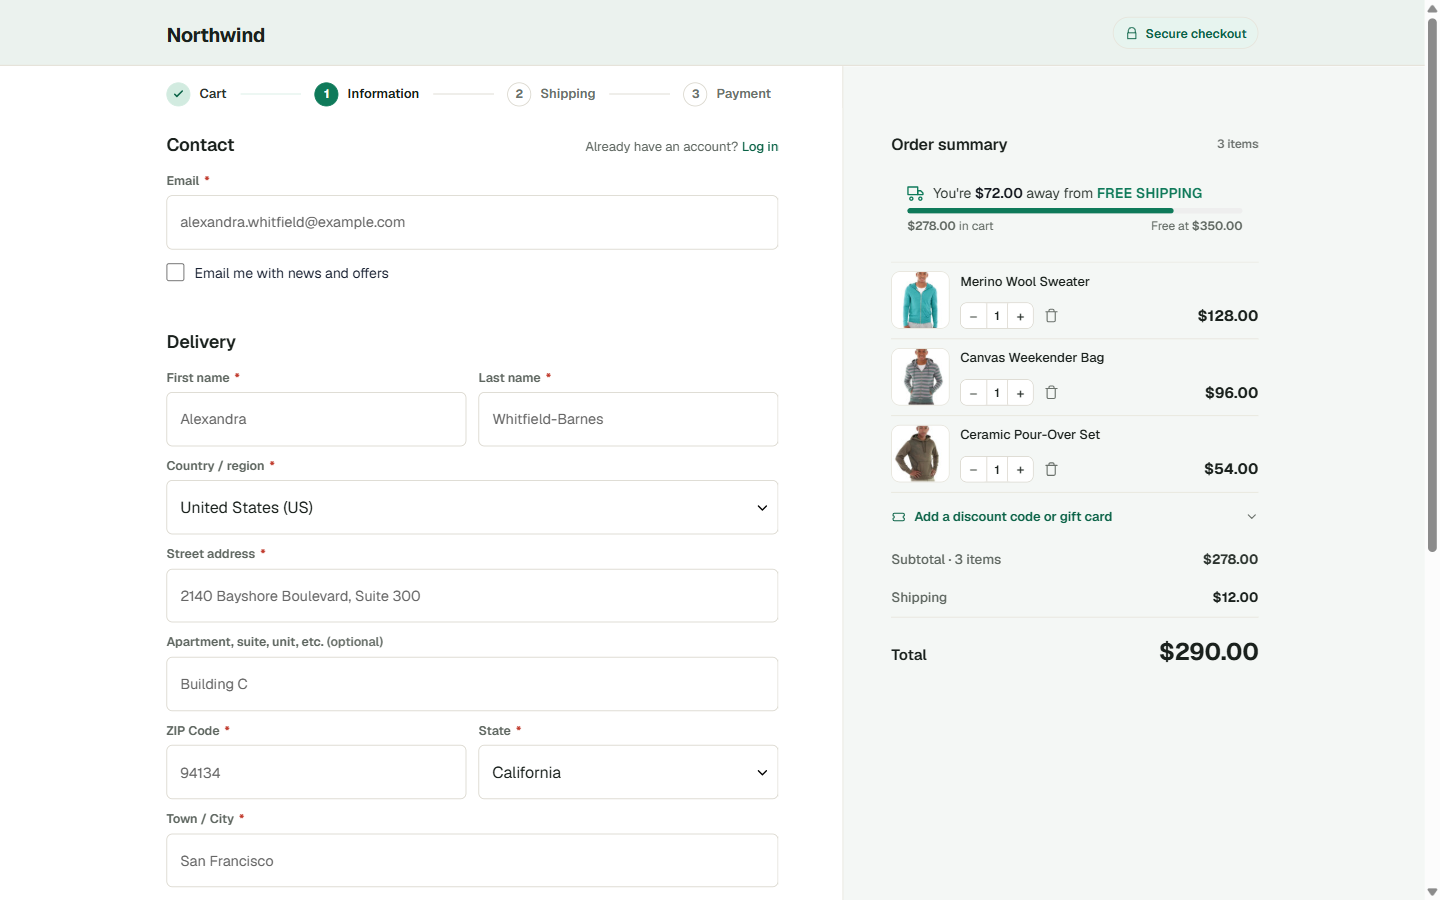This screenshot has width=1440, height=900.
Task: Click the Secure checkout badge text
Action: 1196,34
